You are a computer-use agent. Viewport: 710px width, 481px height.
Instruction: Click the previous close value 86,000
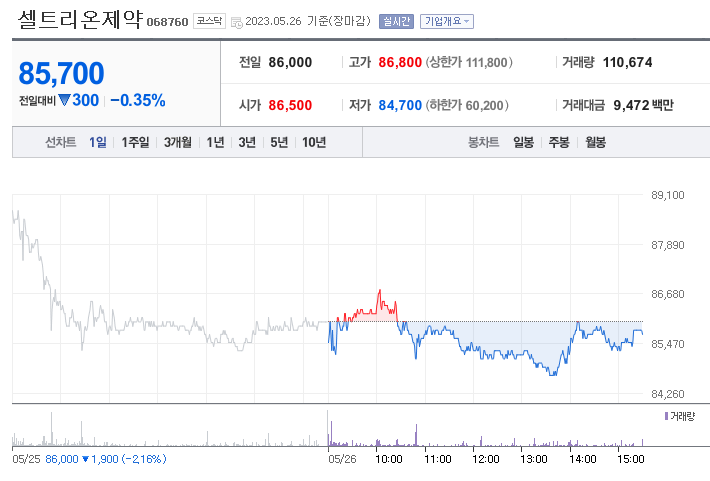(x=290, y=62)
